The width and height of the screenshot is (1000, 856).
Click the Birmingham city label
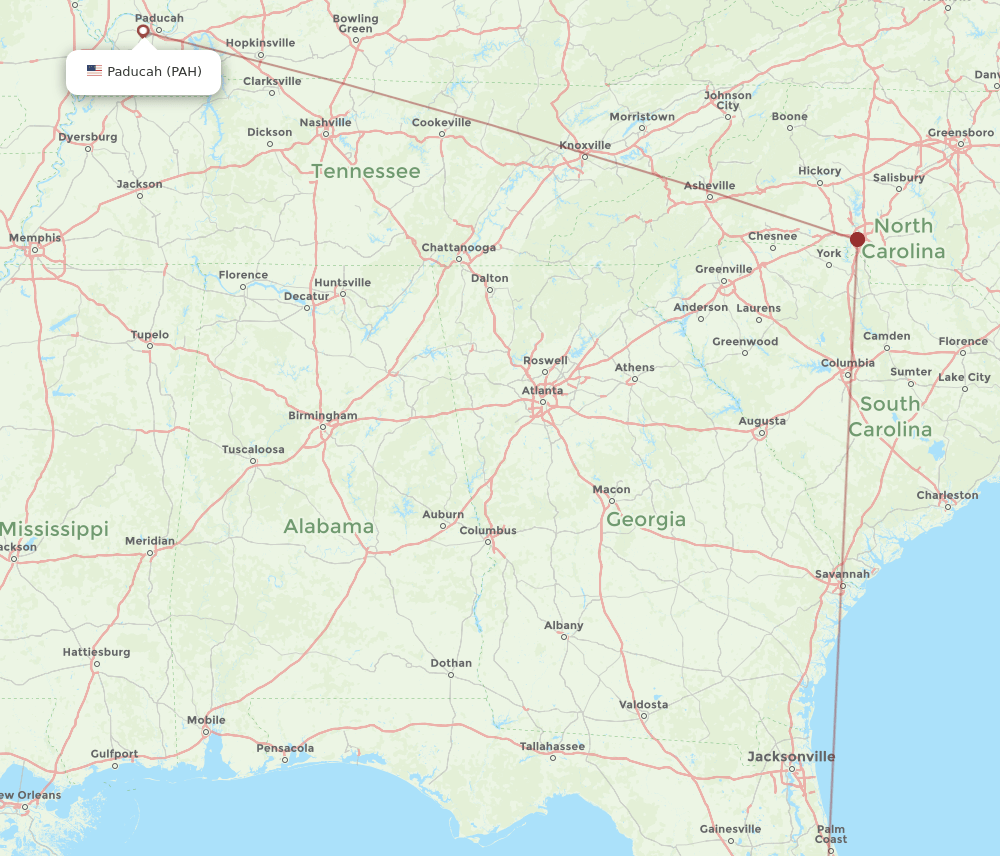323,416
